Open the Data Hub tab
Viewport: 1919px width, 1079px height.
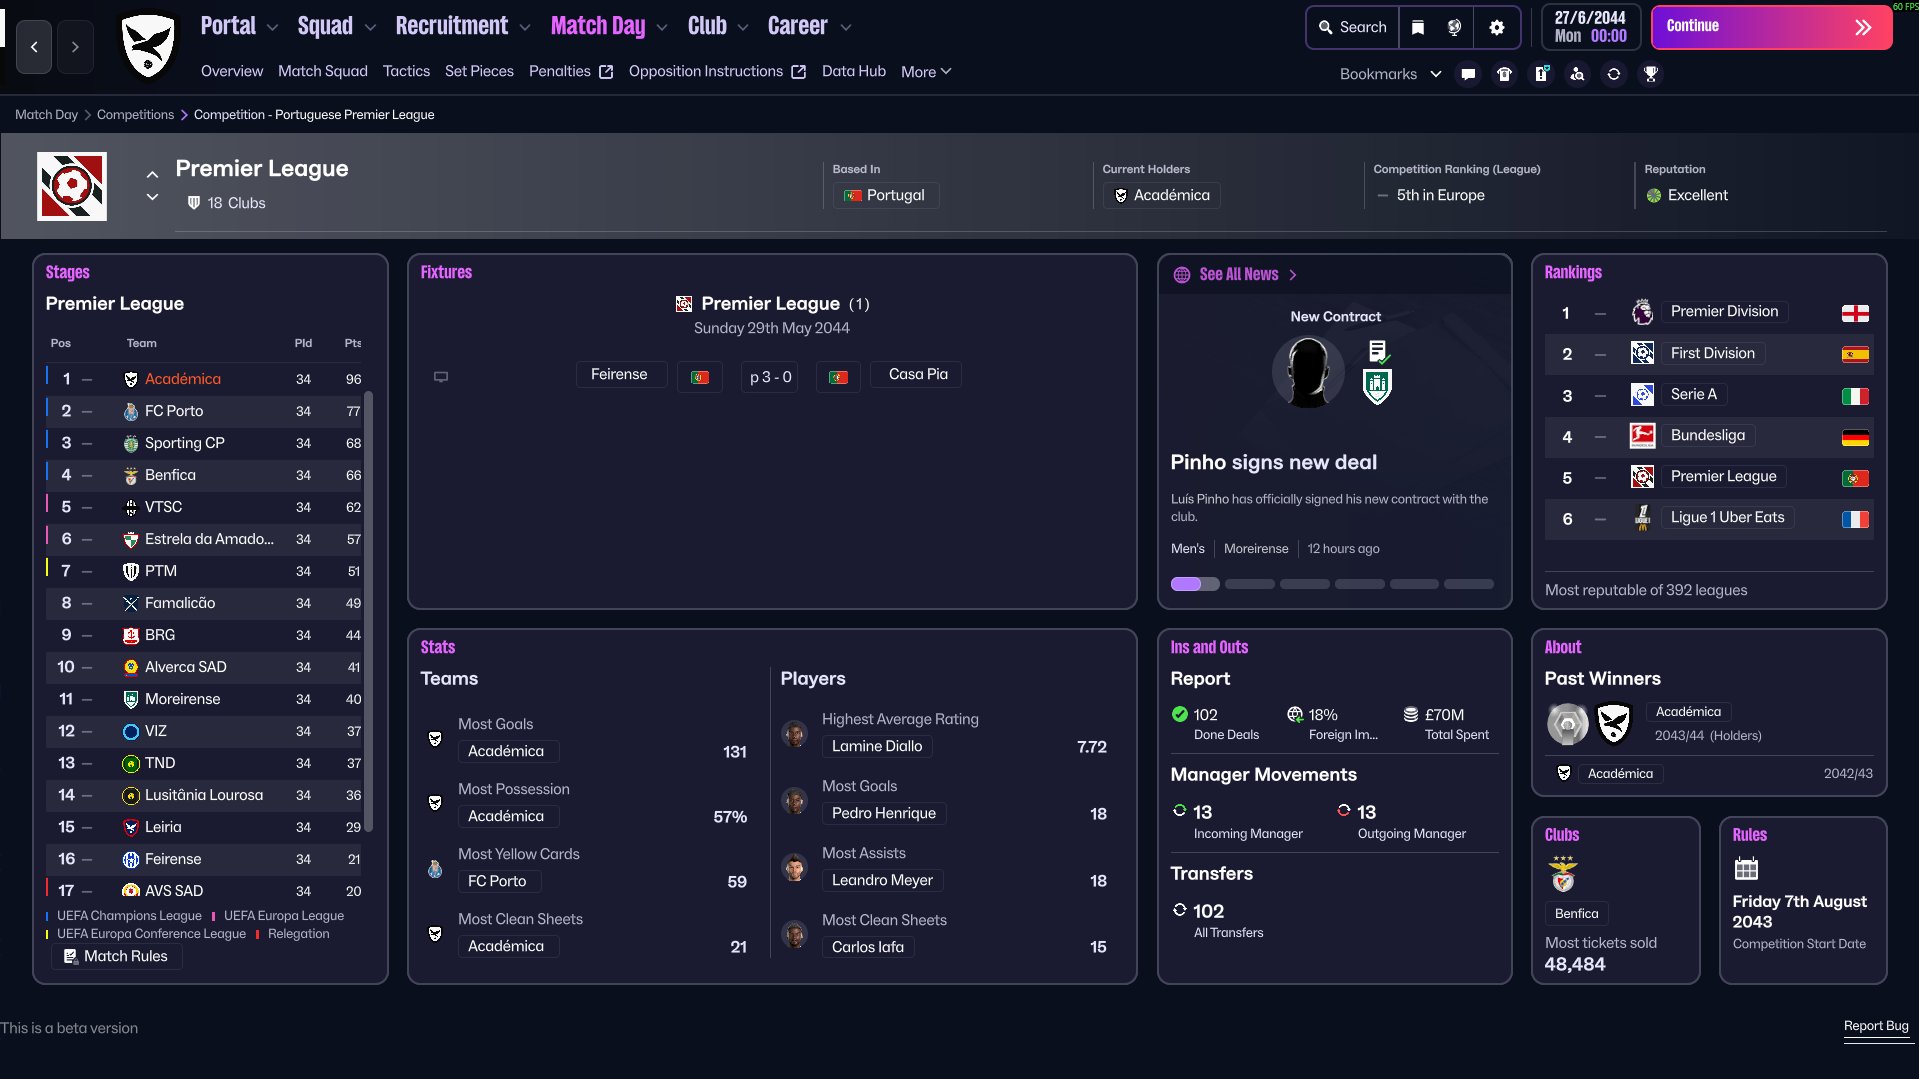[x=854, y=71]
